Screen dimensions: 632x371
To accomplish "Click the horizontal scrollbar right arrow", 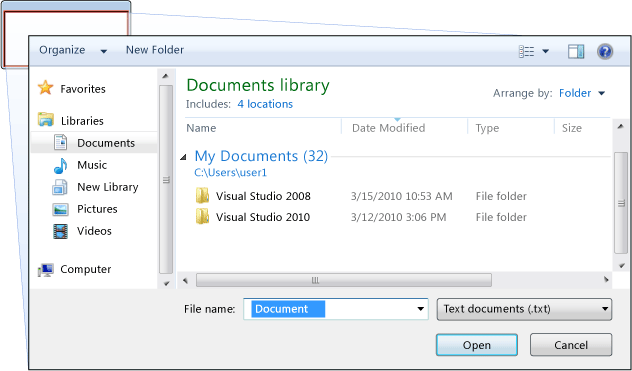I will click(606, 279).
